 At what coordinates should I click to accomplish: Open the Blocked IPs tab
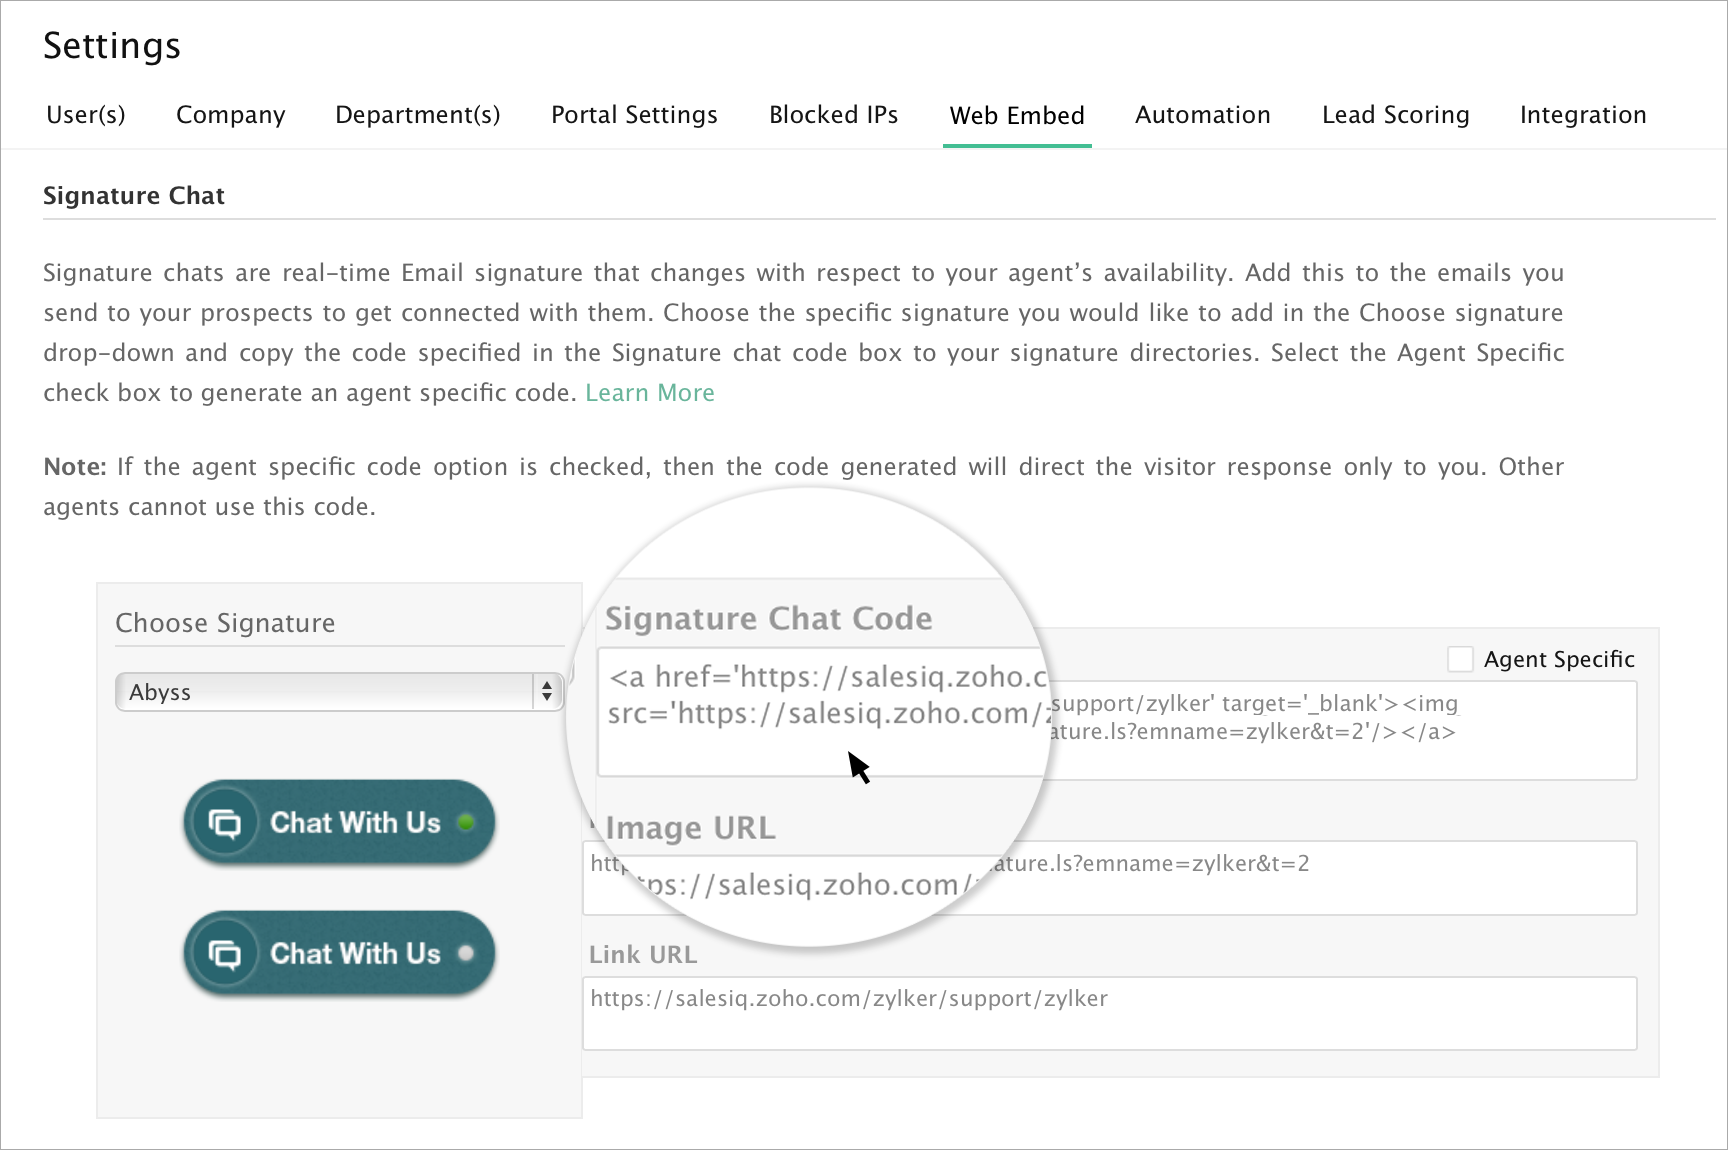coord(833,115)
